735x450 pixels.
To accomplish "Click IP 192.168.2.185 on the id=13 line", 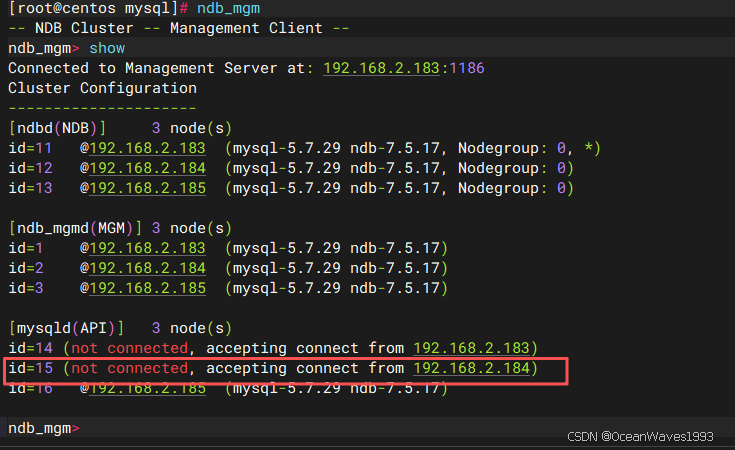I will tap(147, 188).
